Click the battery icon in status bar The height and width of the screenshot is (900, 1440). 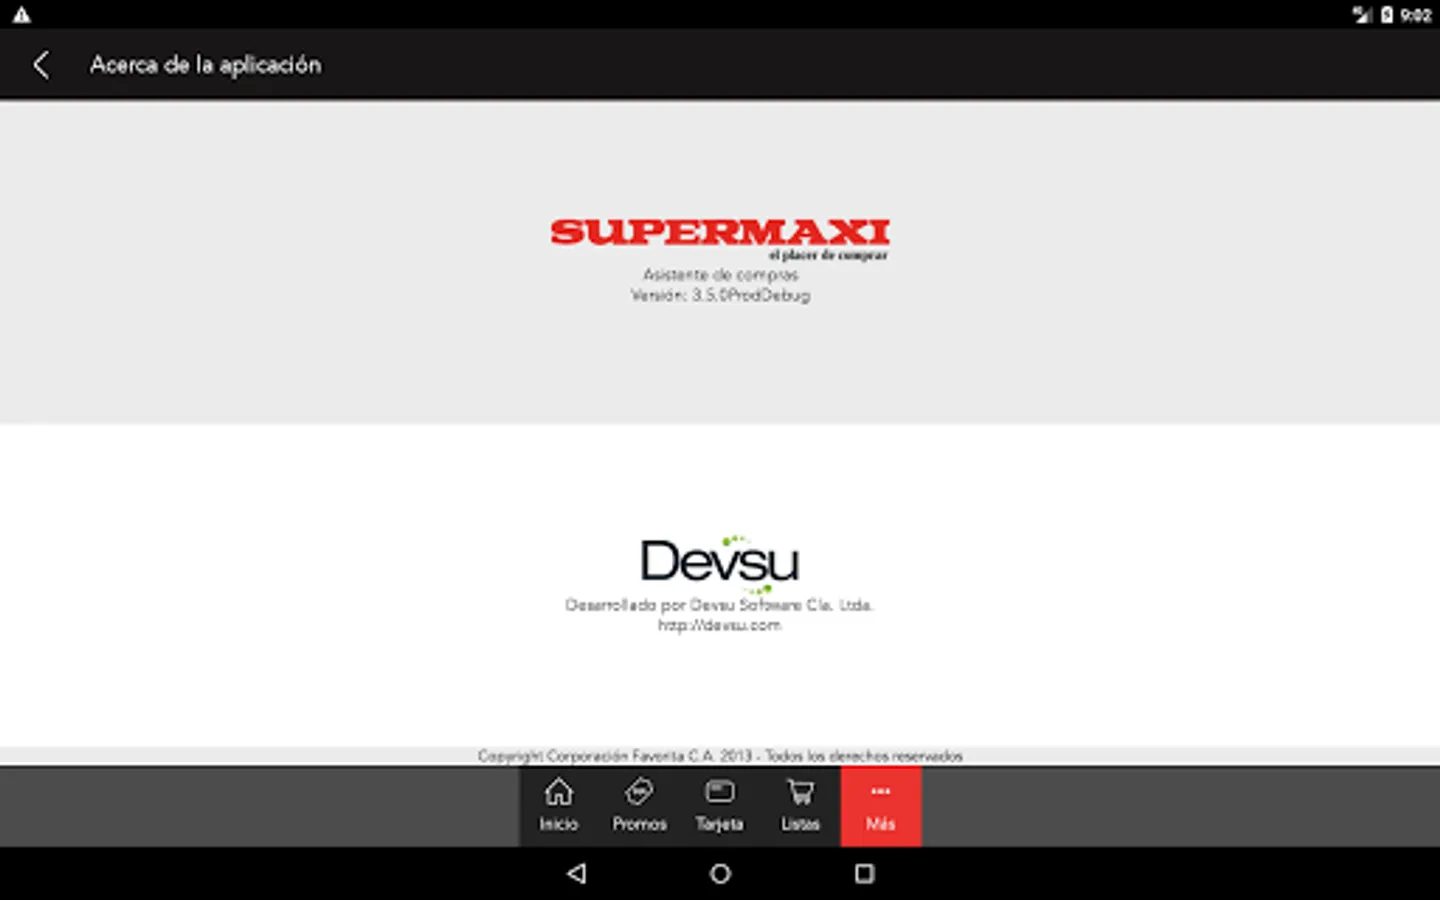[x=1387, y=14]
